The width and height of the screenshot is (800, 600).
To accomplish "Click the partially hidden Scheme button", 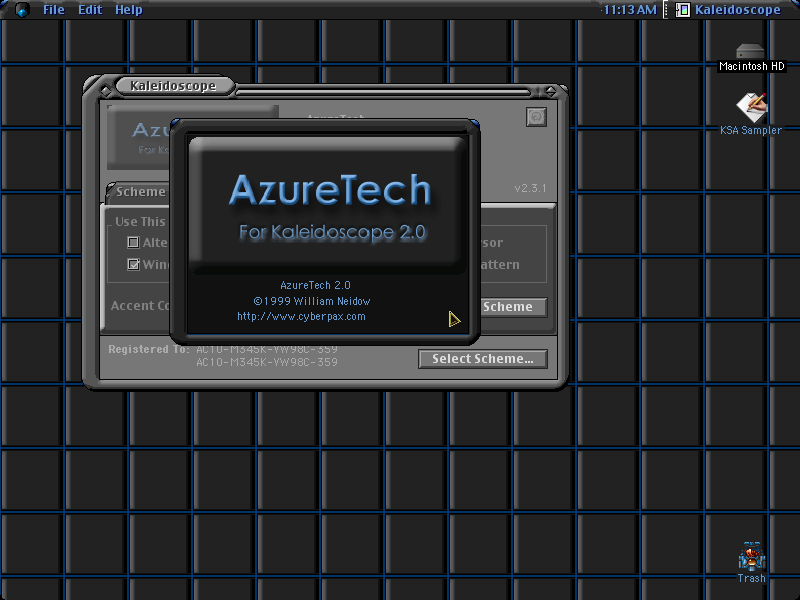I will pos(513,307).
